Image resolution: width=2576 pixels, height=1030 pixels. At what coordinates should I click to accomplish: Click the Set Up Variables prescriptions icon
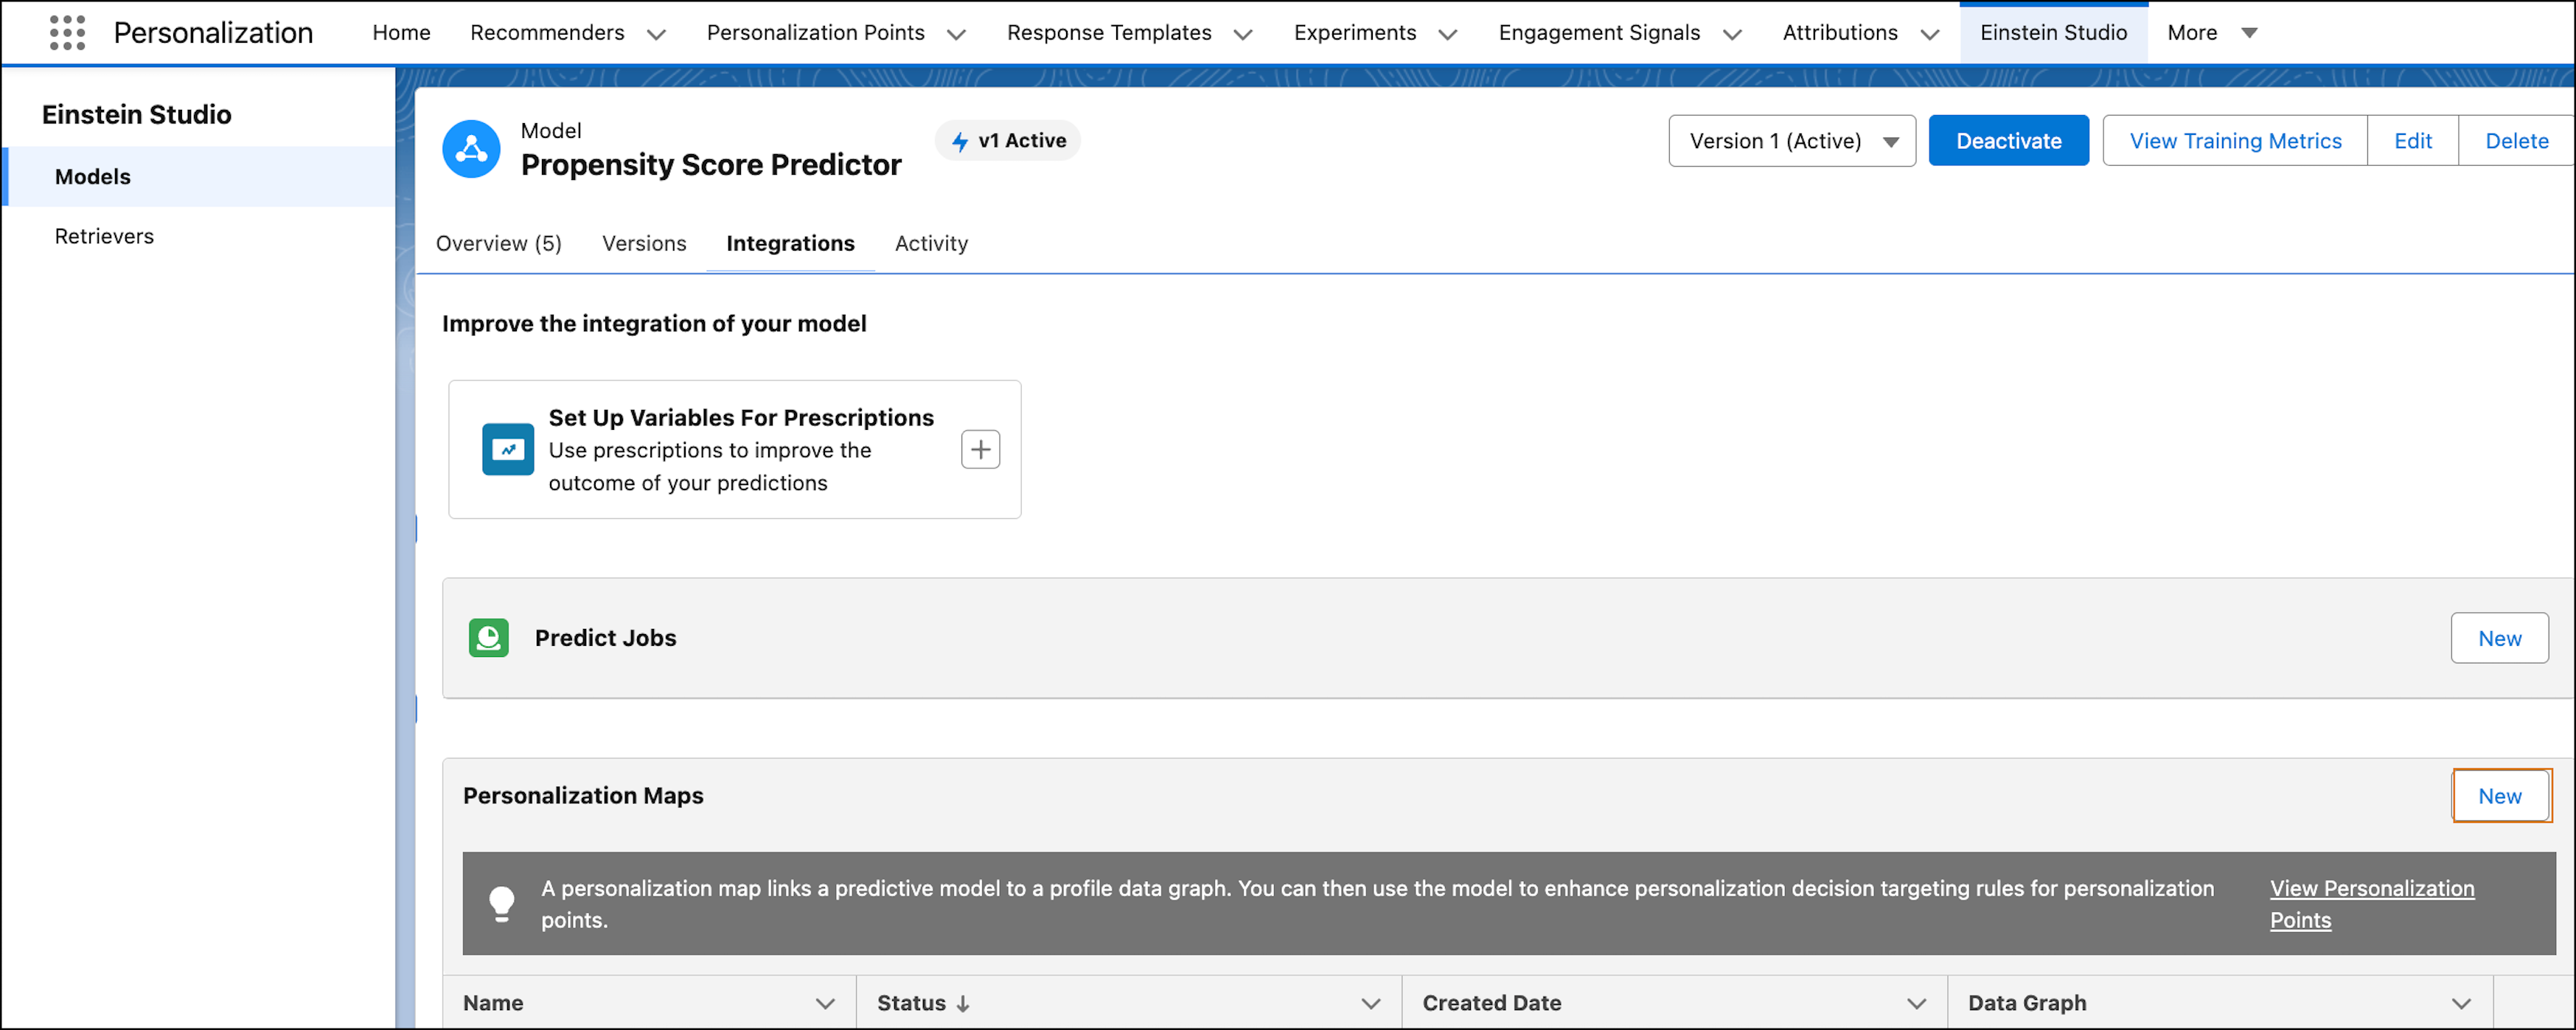coord(508,450)
